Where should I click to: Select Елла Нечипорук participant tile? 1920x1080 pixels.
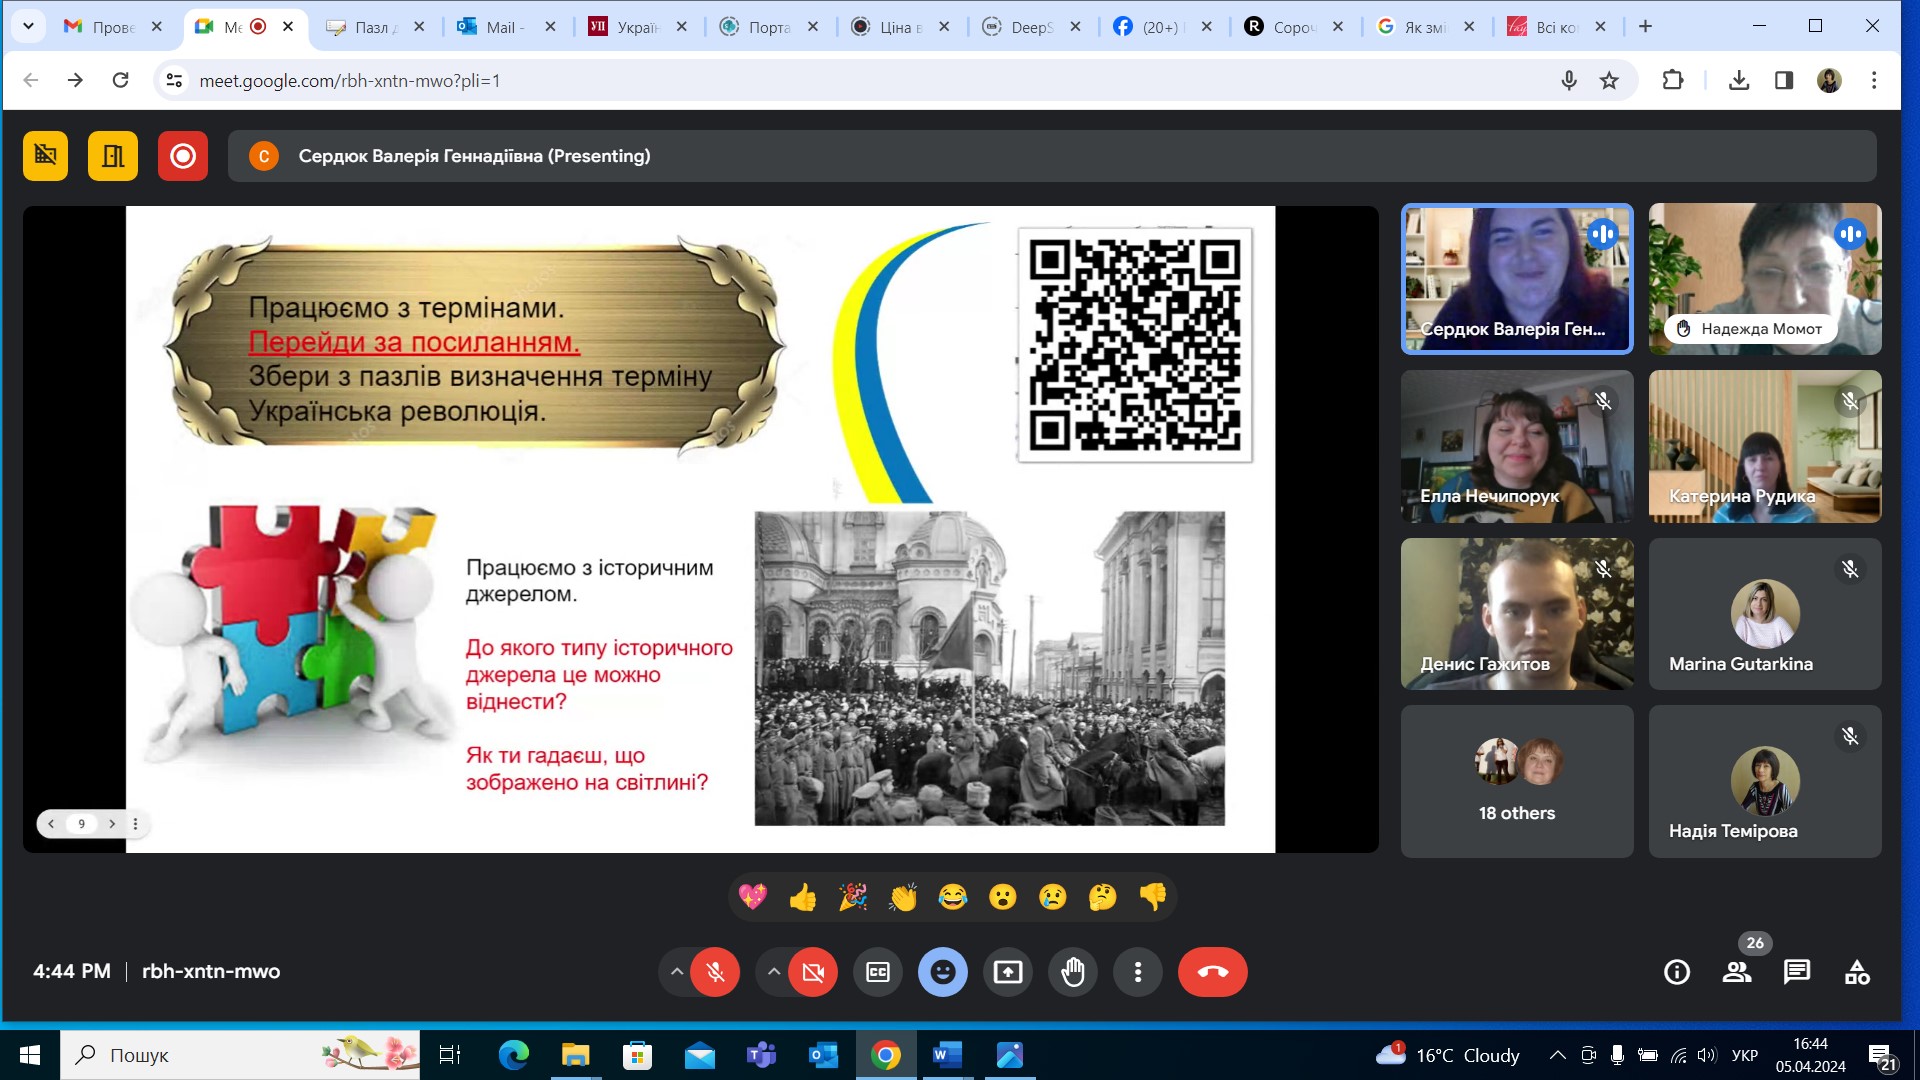(1517, 446)
